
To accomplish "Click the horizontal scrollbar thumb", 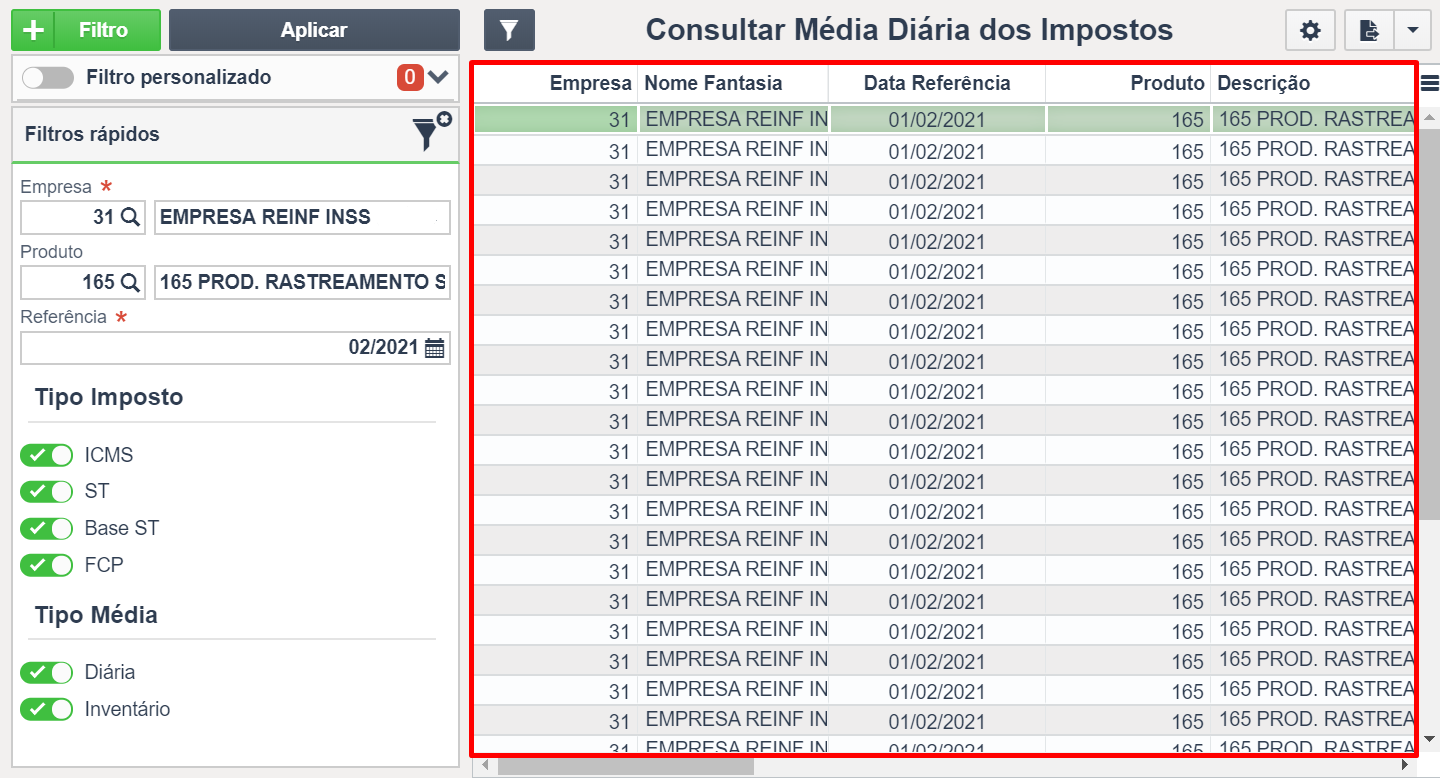I will pyautogui.click(x=626, y=766).
